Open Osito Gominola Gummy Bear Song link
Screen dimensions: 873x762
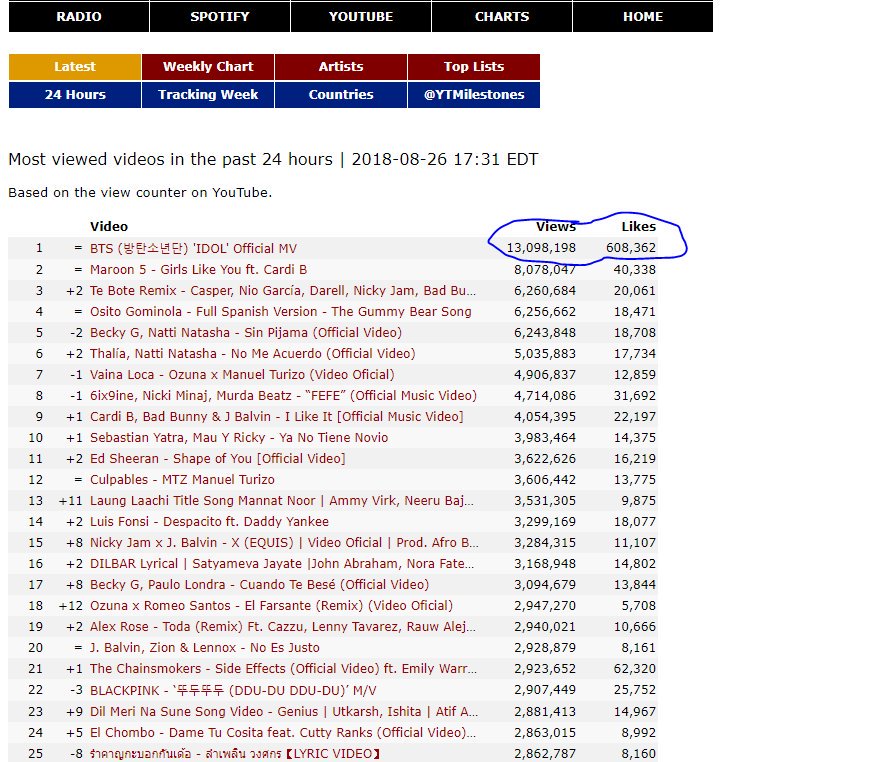click(281, 312)
